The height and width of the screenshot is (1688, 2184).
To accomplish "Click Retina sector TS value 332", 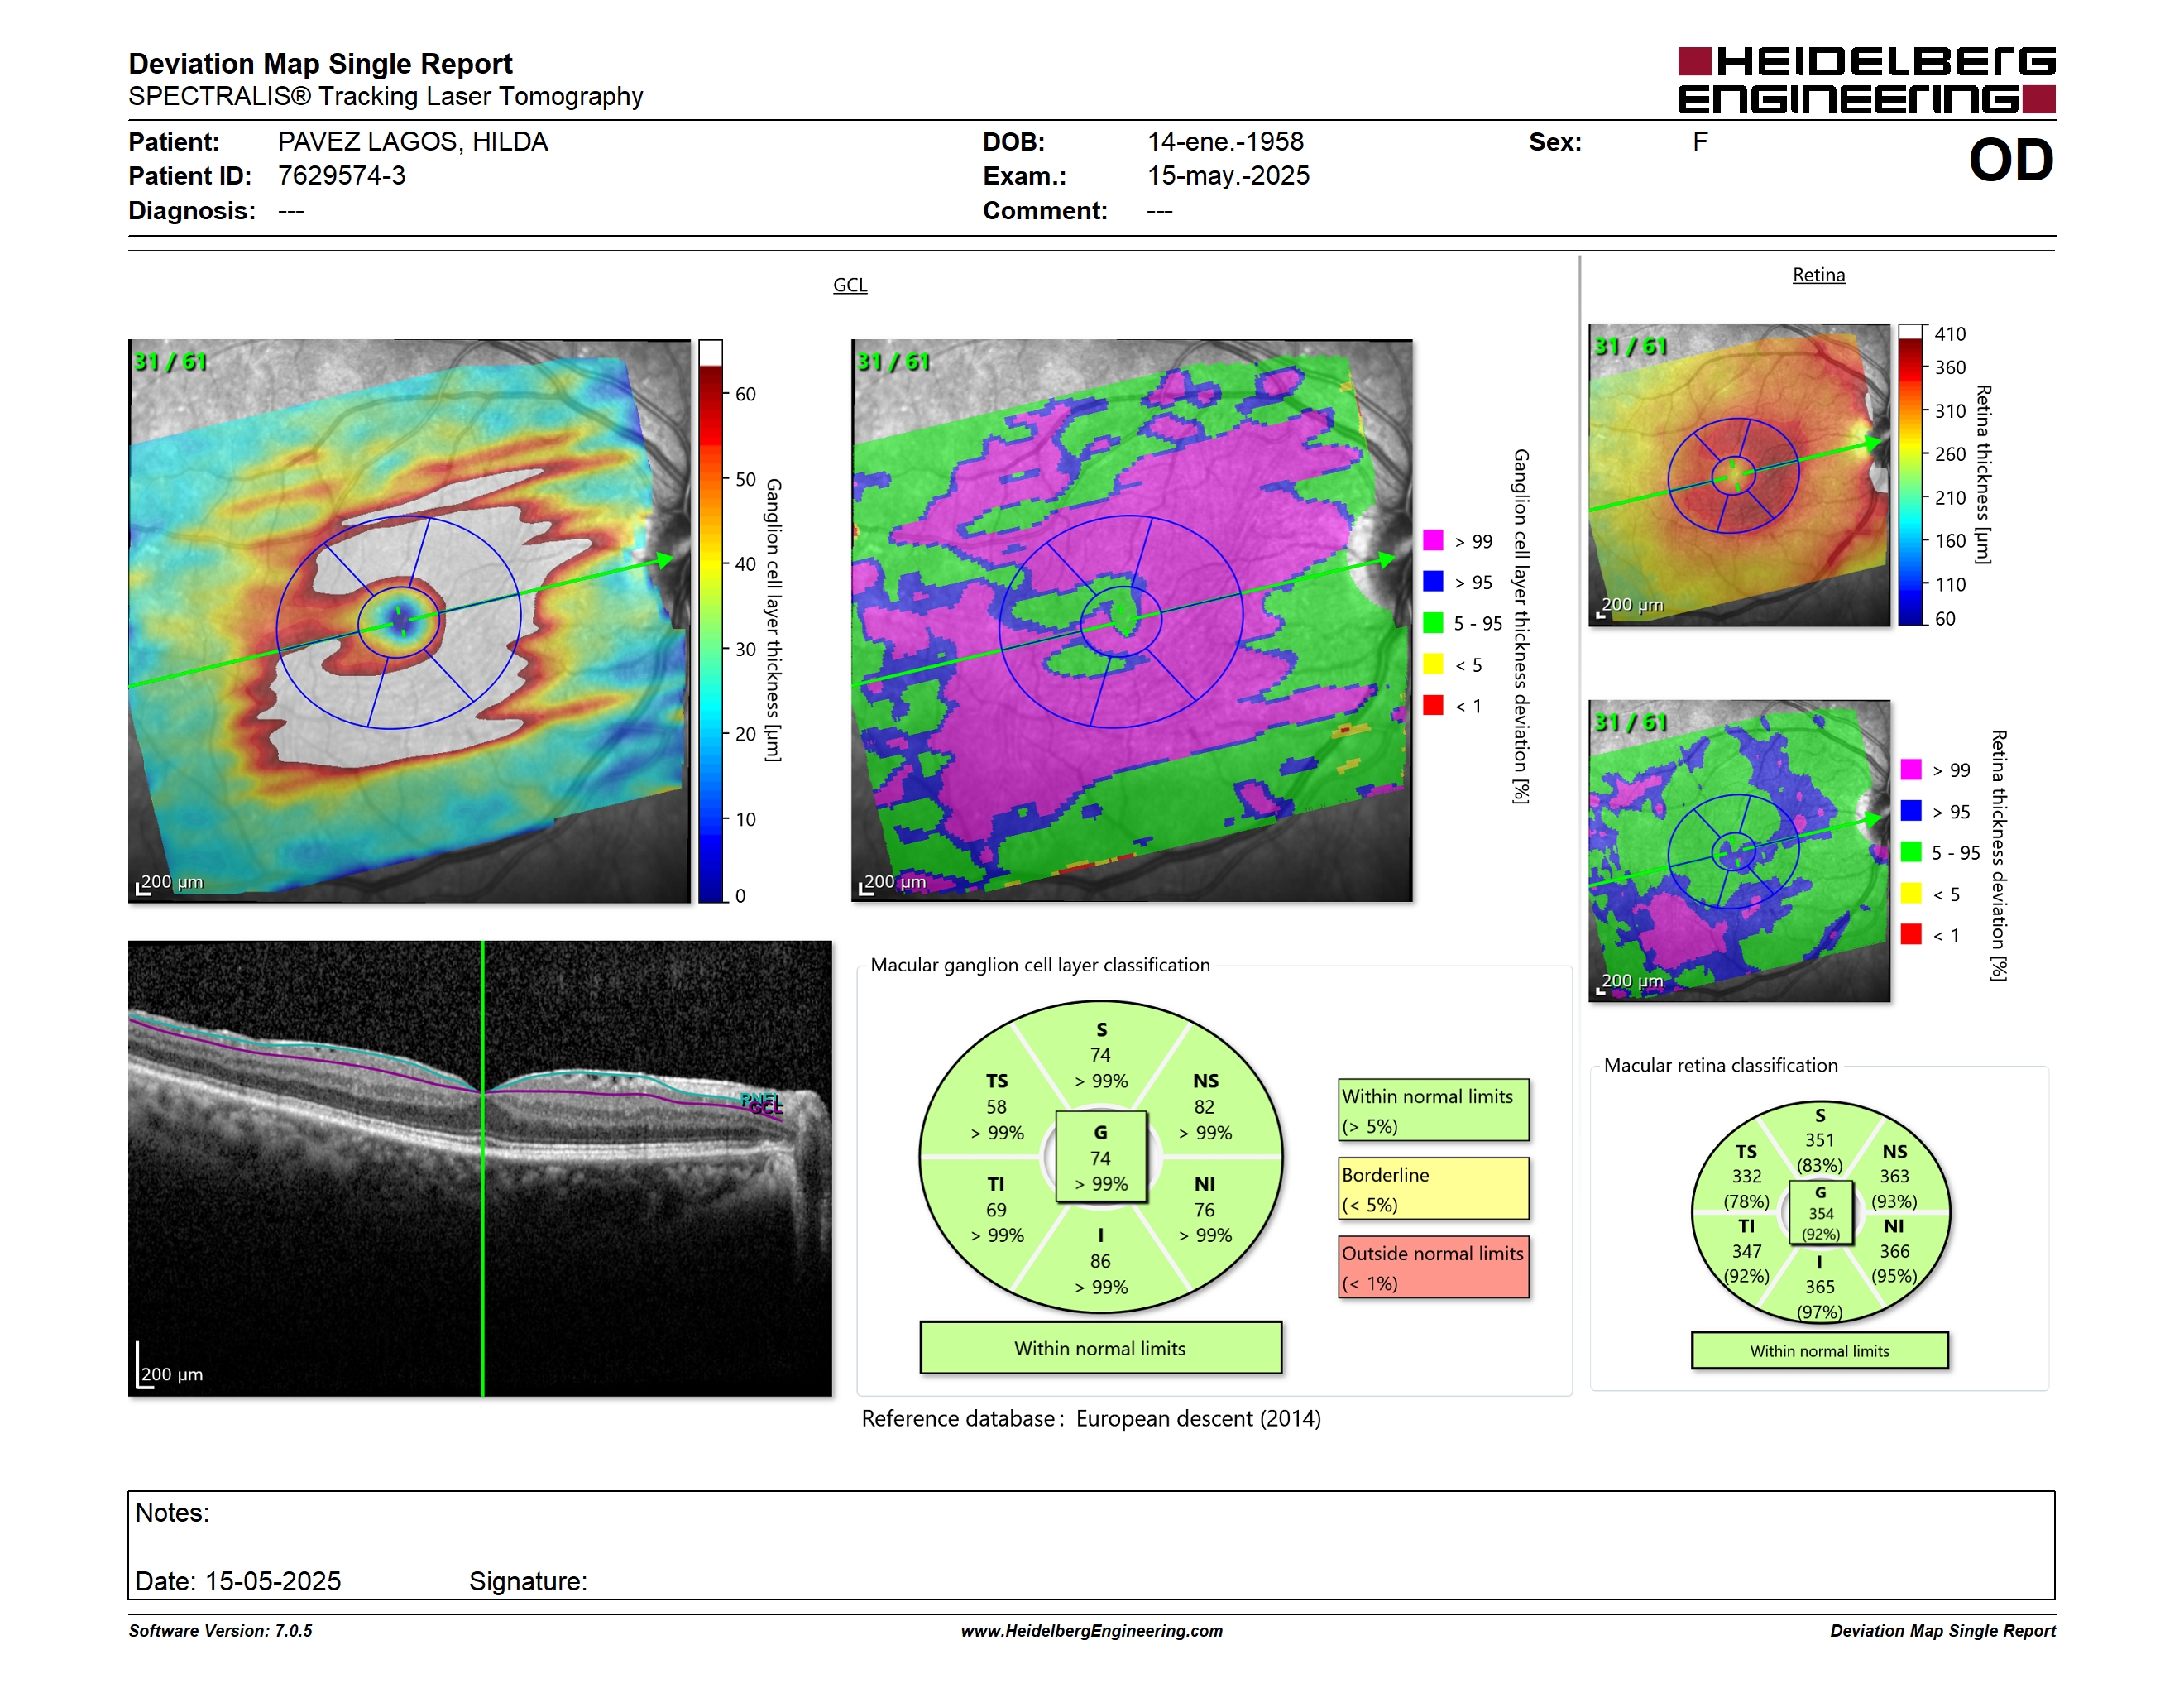I will pyautogui.click(x=1746, y=1176).
